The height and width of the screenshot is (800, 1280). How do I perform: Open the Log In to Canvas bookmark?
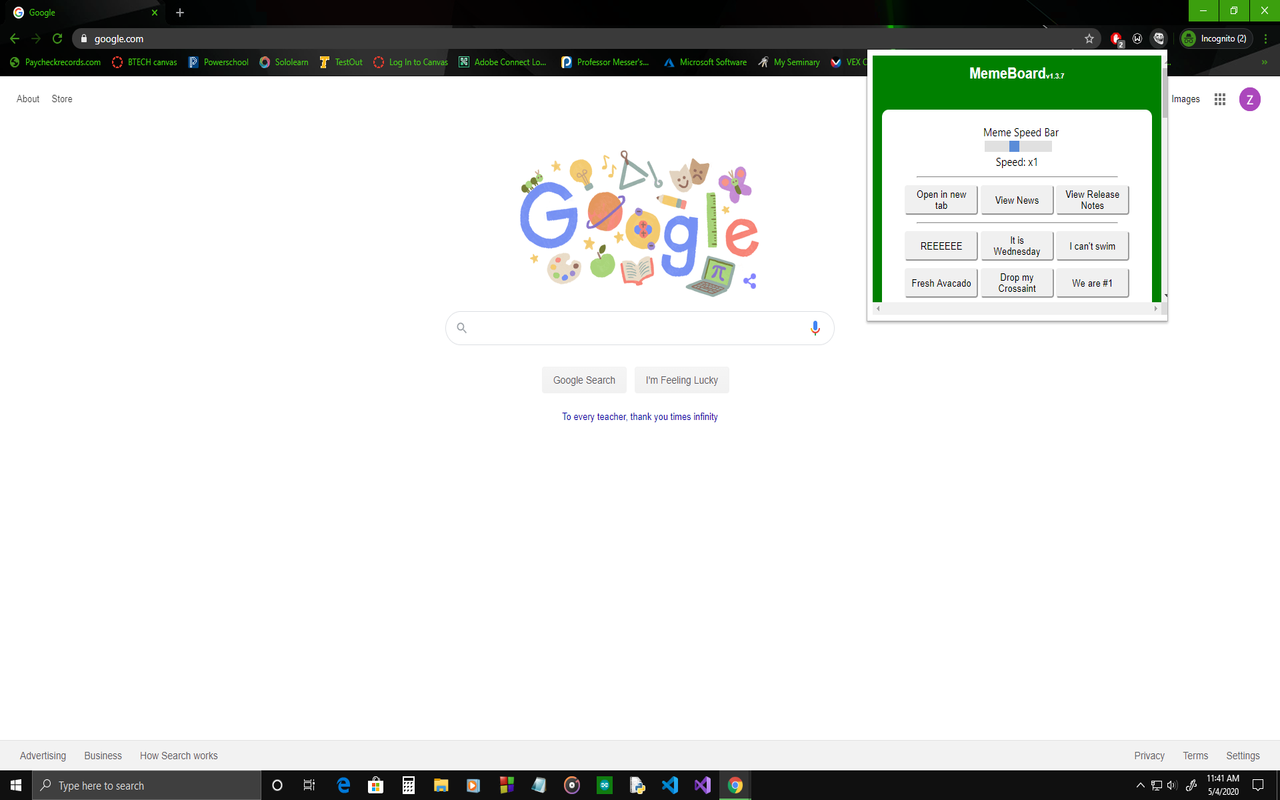click(x=411, y=62)
